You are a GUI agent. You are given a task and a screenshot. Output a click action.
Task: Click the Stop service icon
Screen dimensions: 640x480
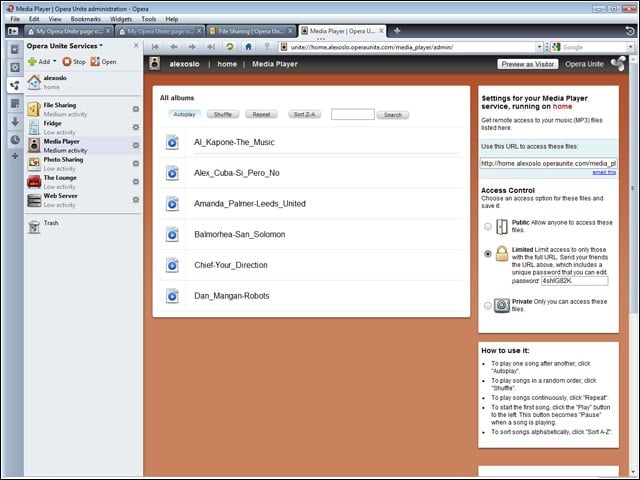pos(67,62)
